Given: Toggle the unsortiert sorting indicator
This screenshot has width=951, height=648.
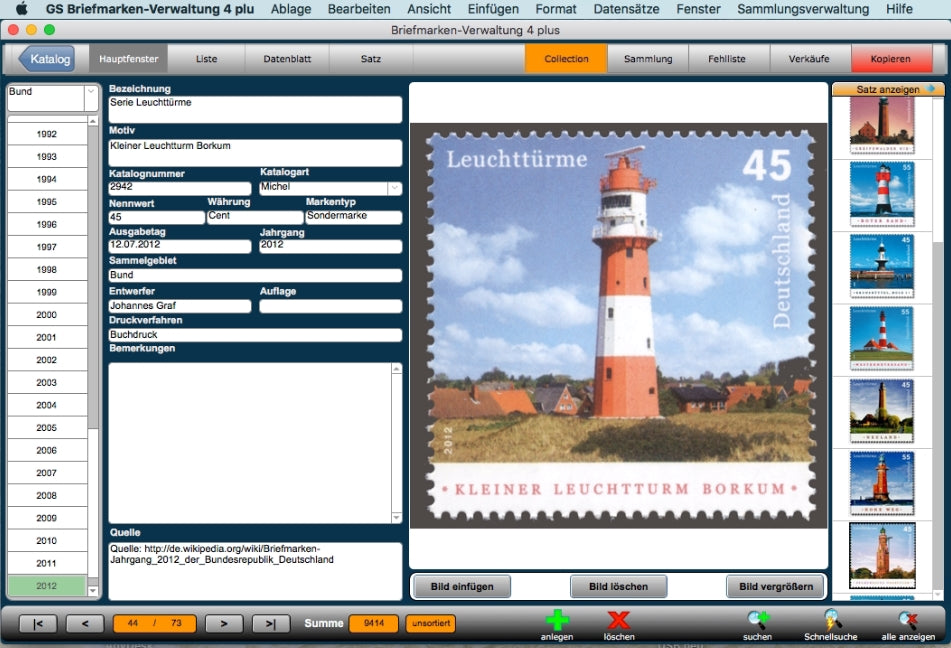Looking at the screenshot, I should pyautogui.click(x=430, y=623).
